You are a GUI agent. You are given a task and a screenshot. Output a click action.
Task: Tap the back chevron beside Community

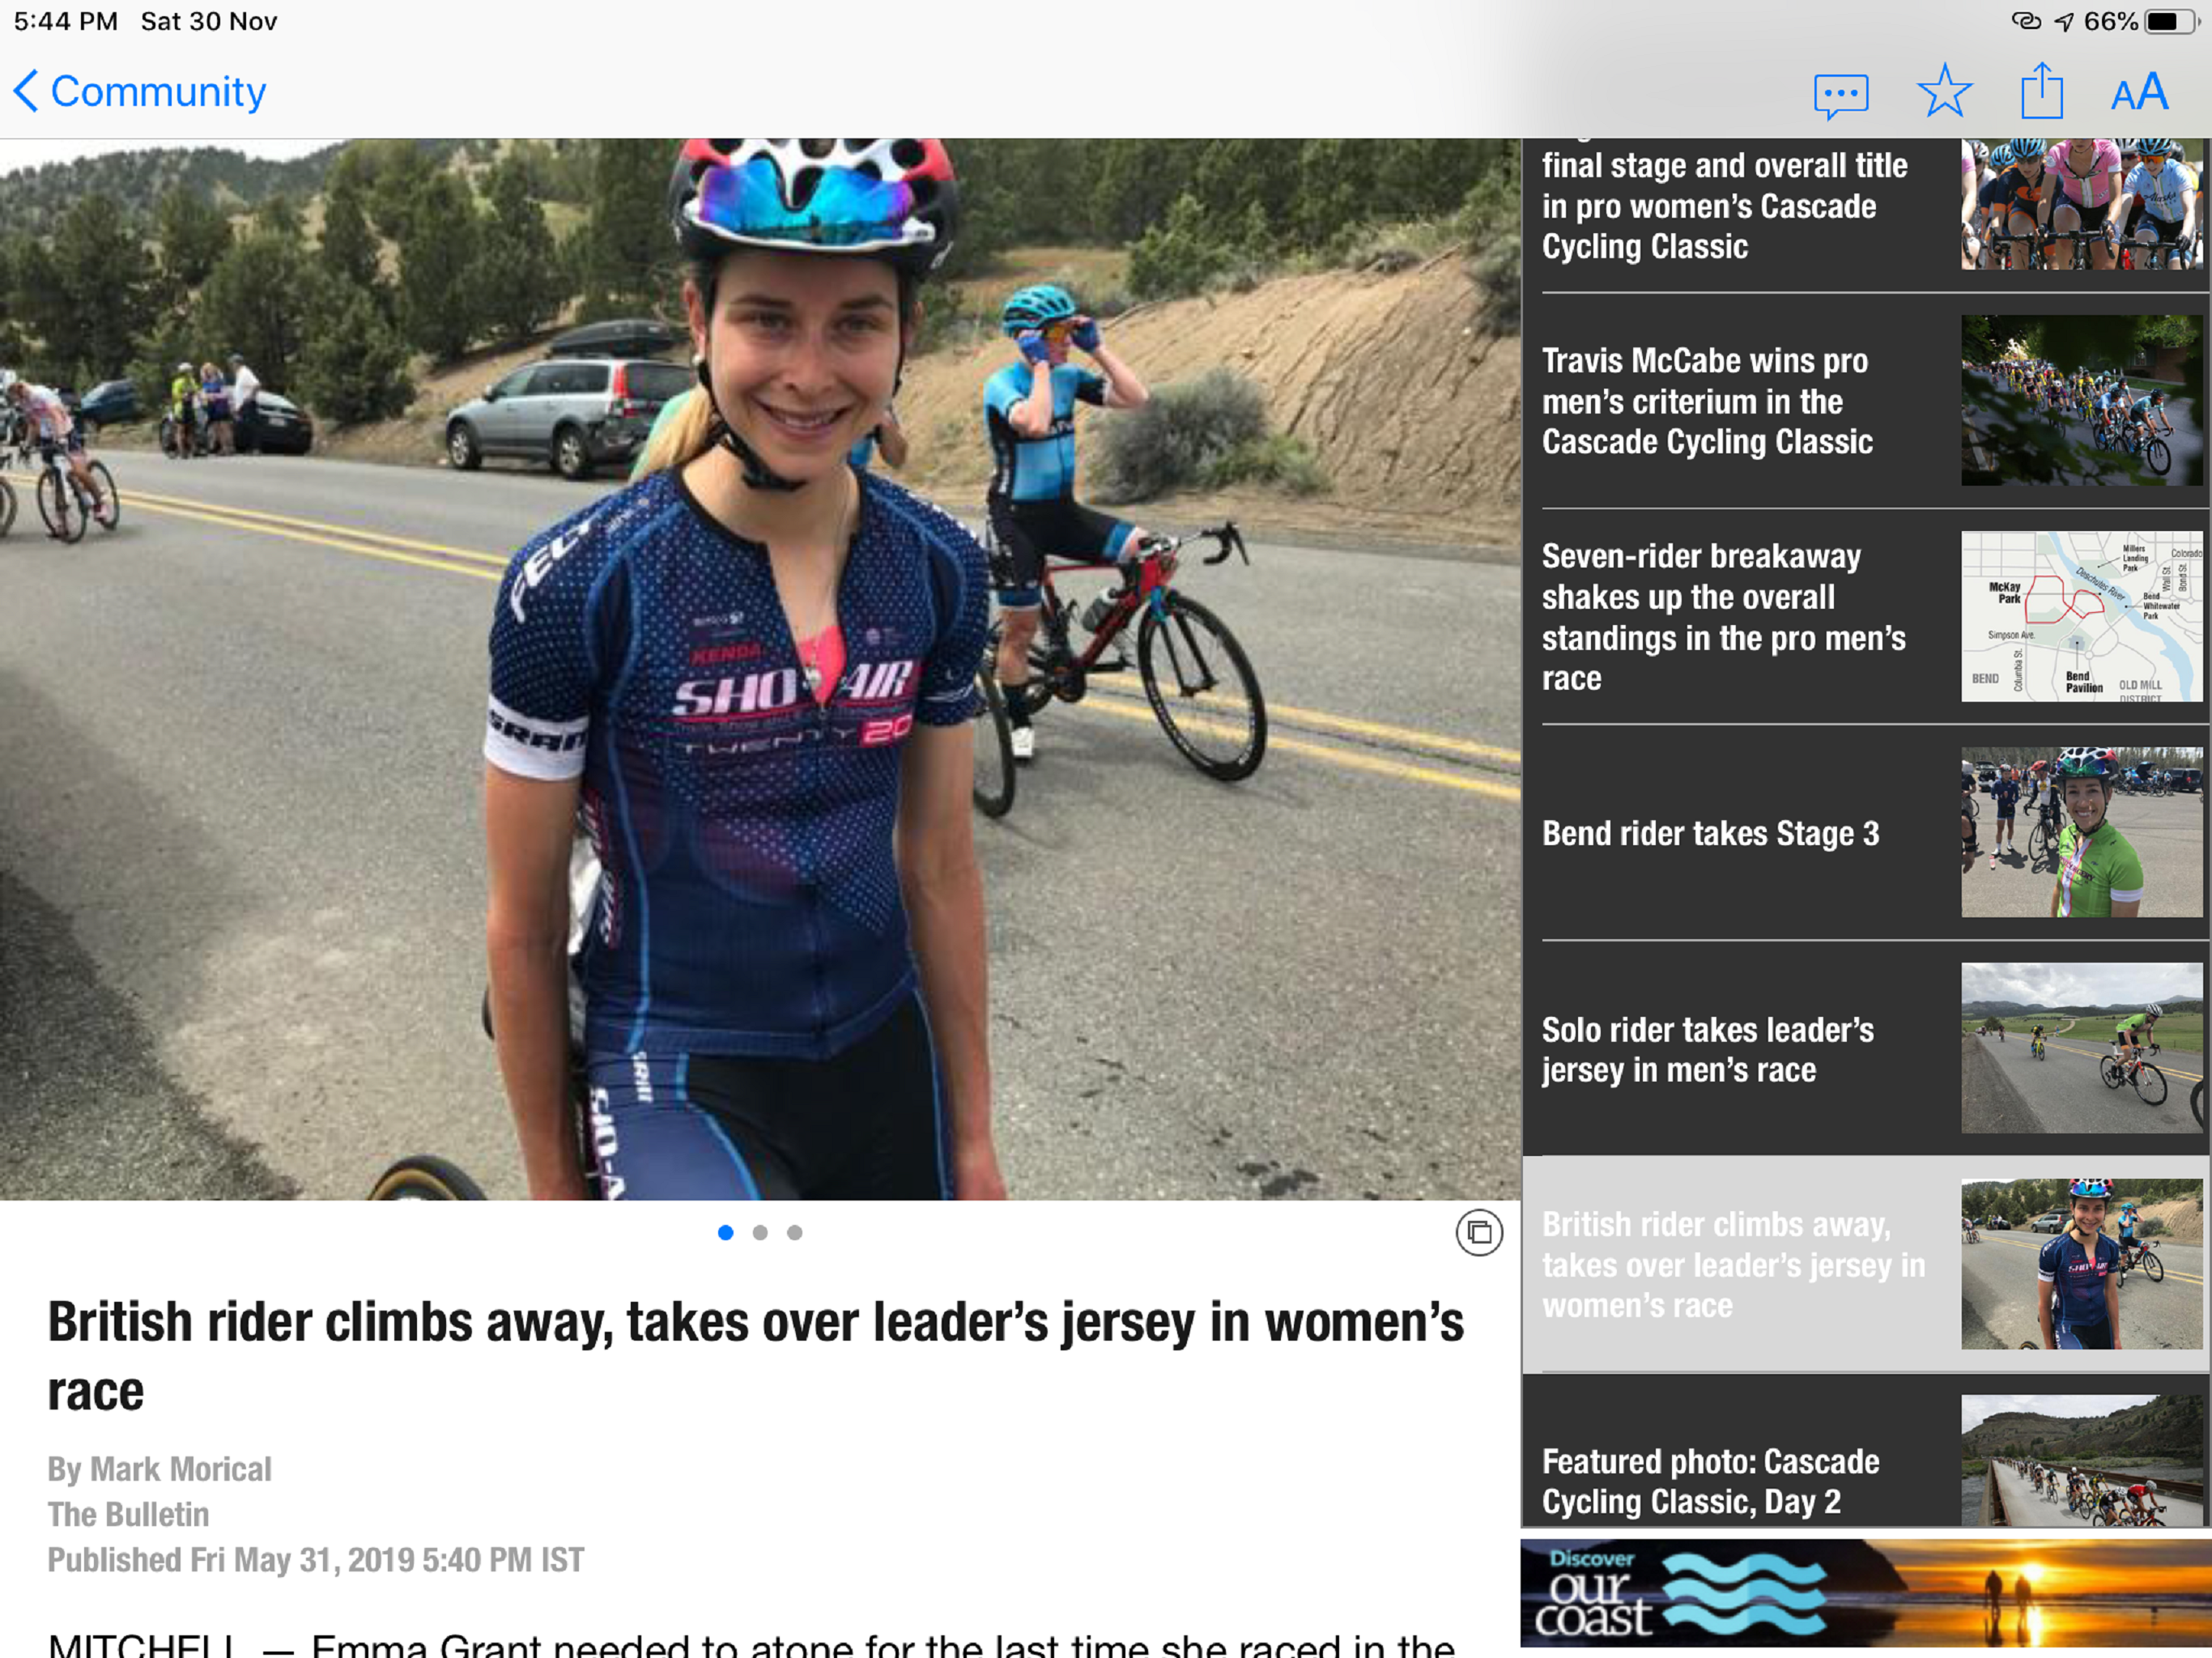pyautogui.click(x=27, y=91)
